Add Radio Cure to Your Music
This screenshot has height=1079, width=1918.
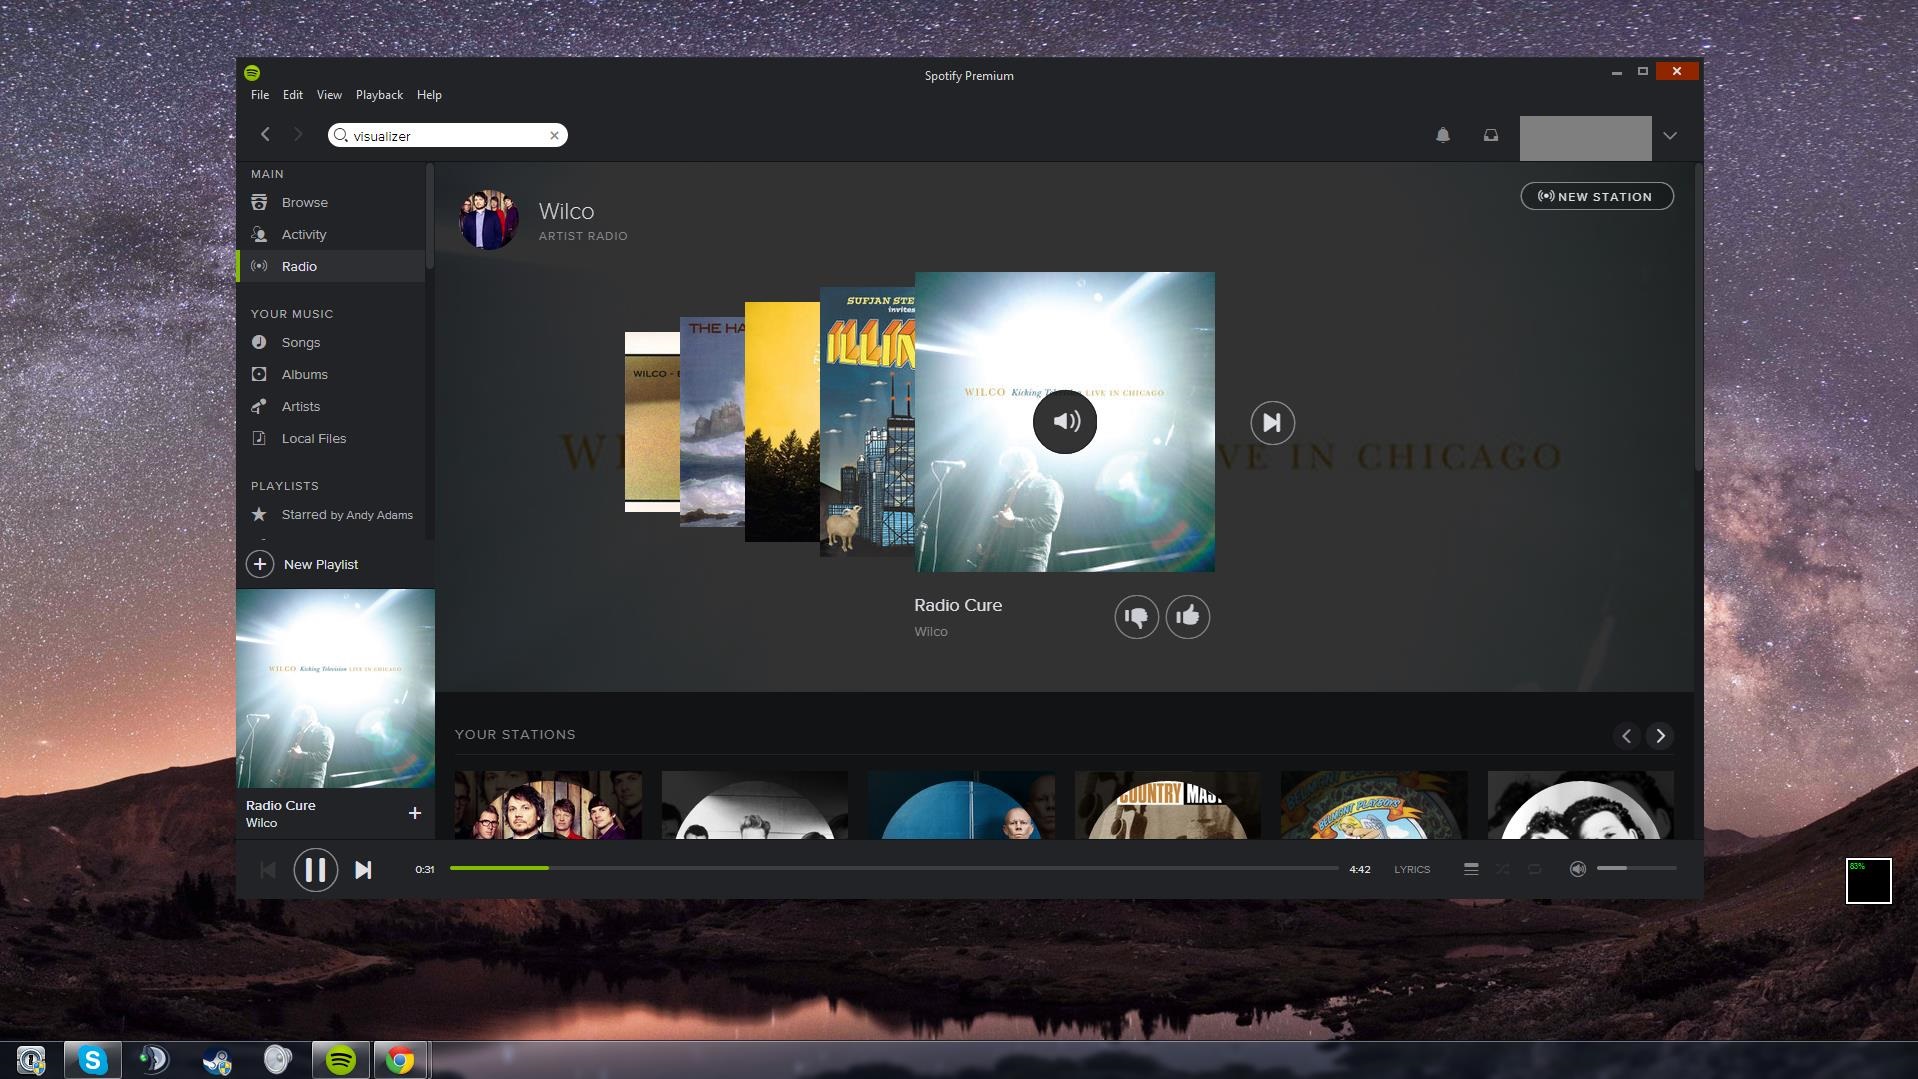pos(414,813)
